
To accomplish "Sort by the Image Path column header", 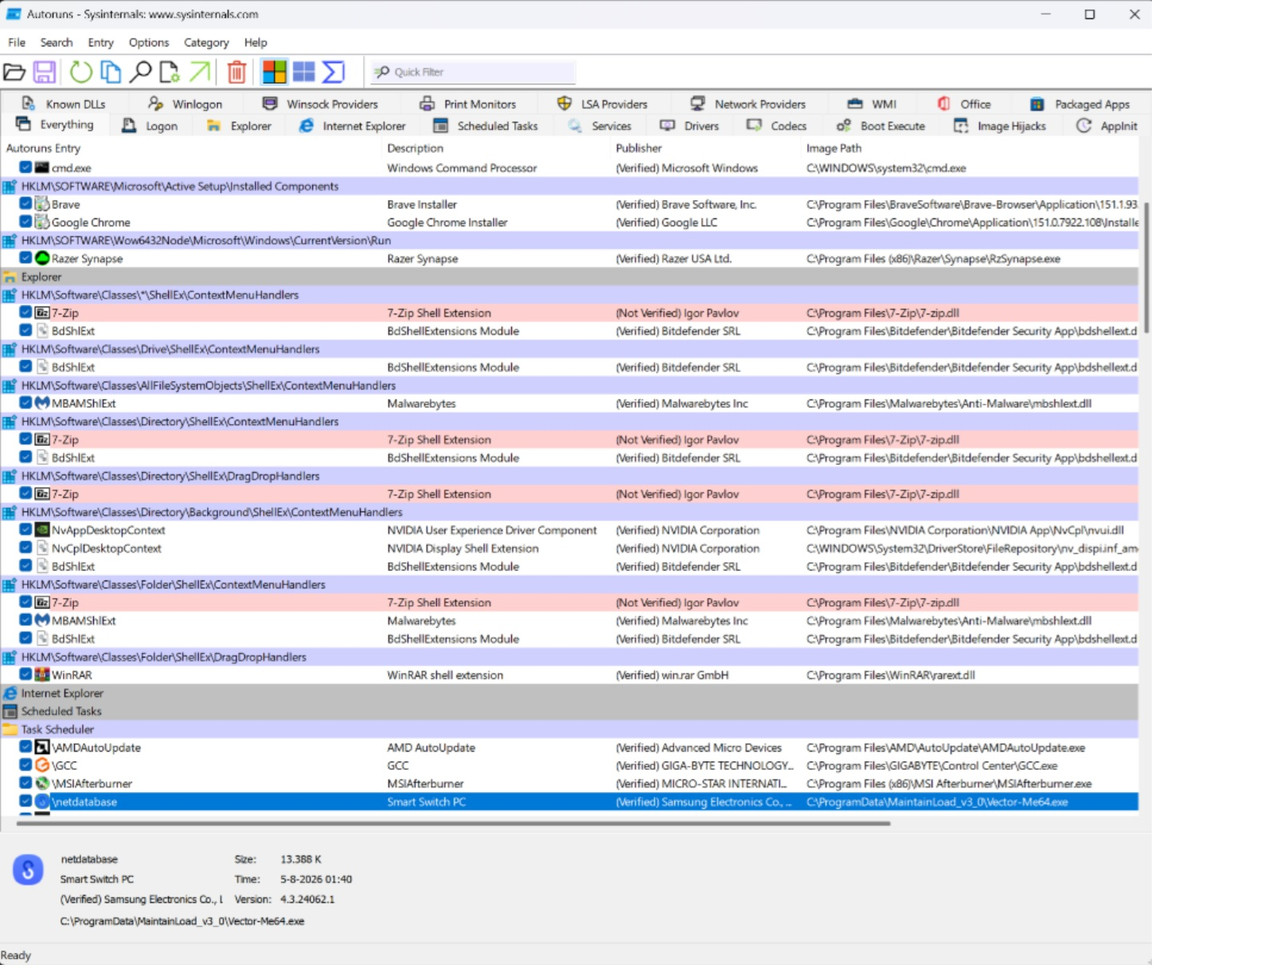I will tap(970, 148).
